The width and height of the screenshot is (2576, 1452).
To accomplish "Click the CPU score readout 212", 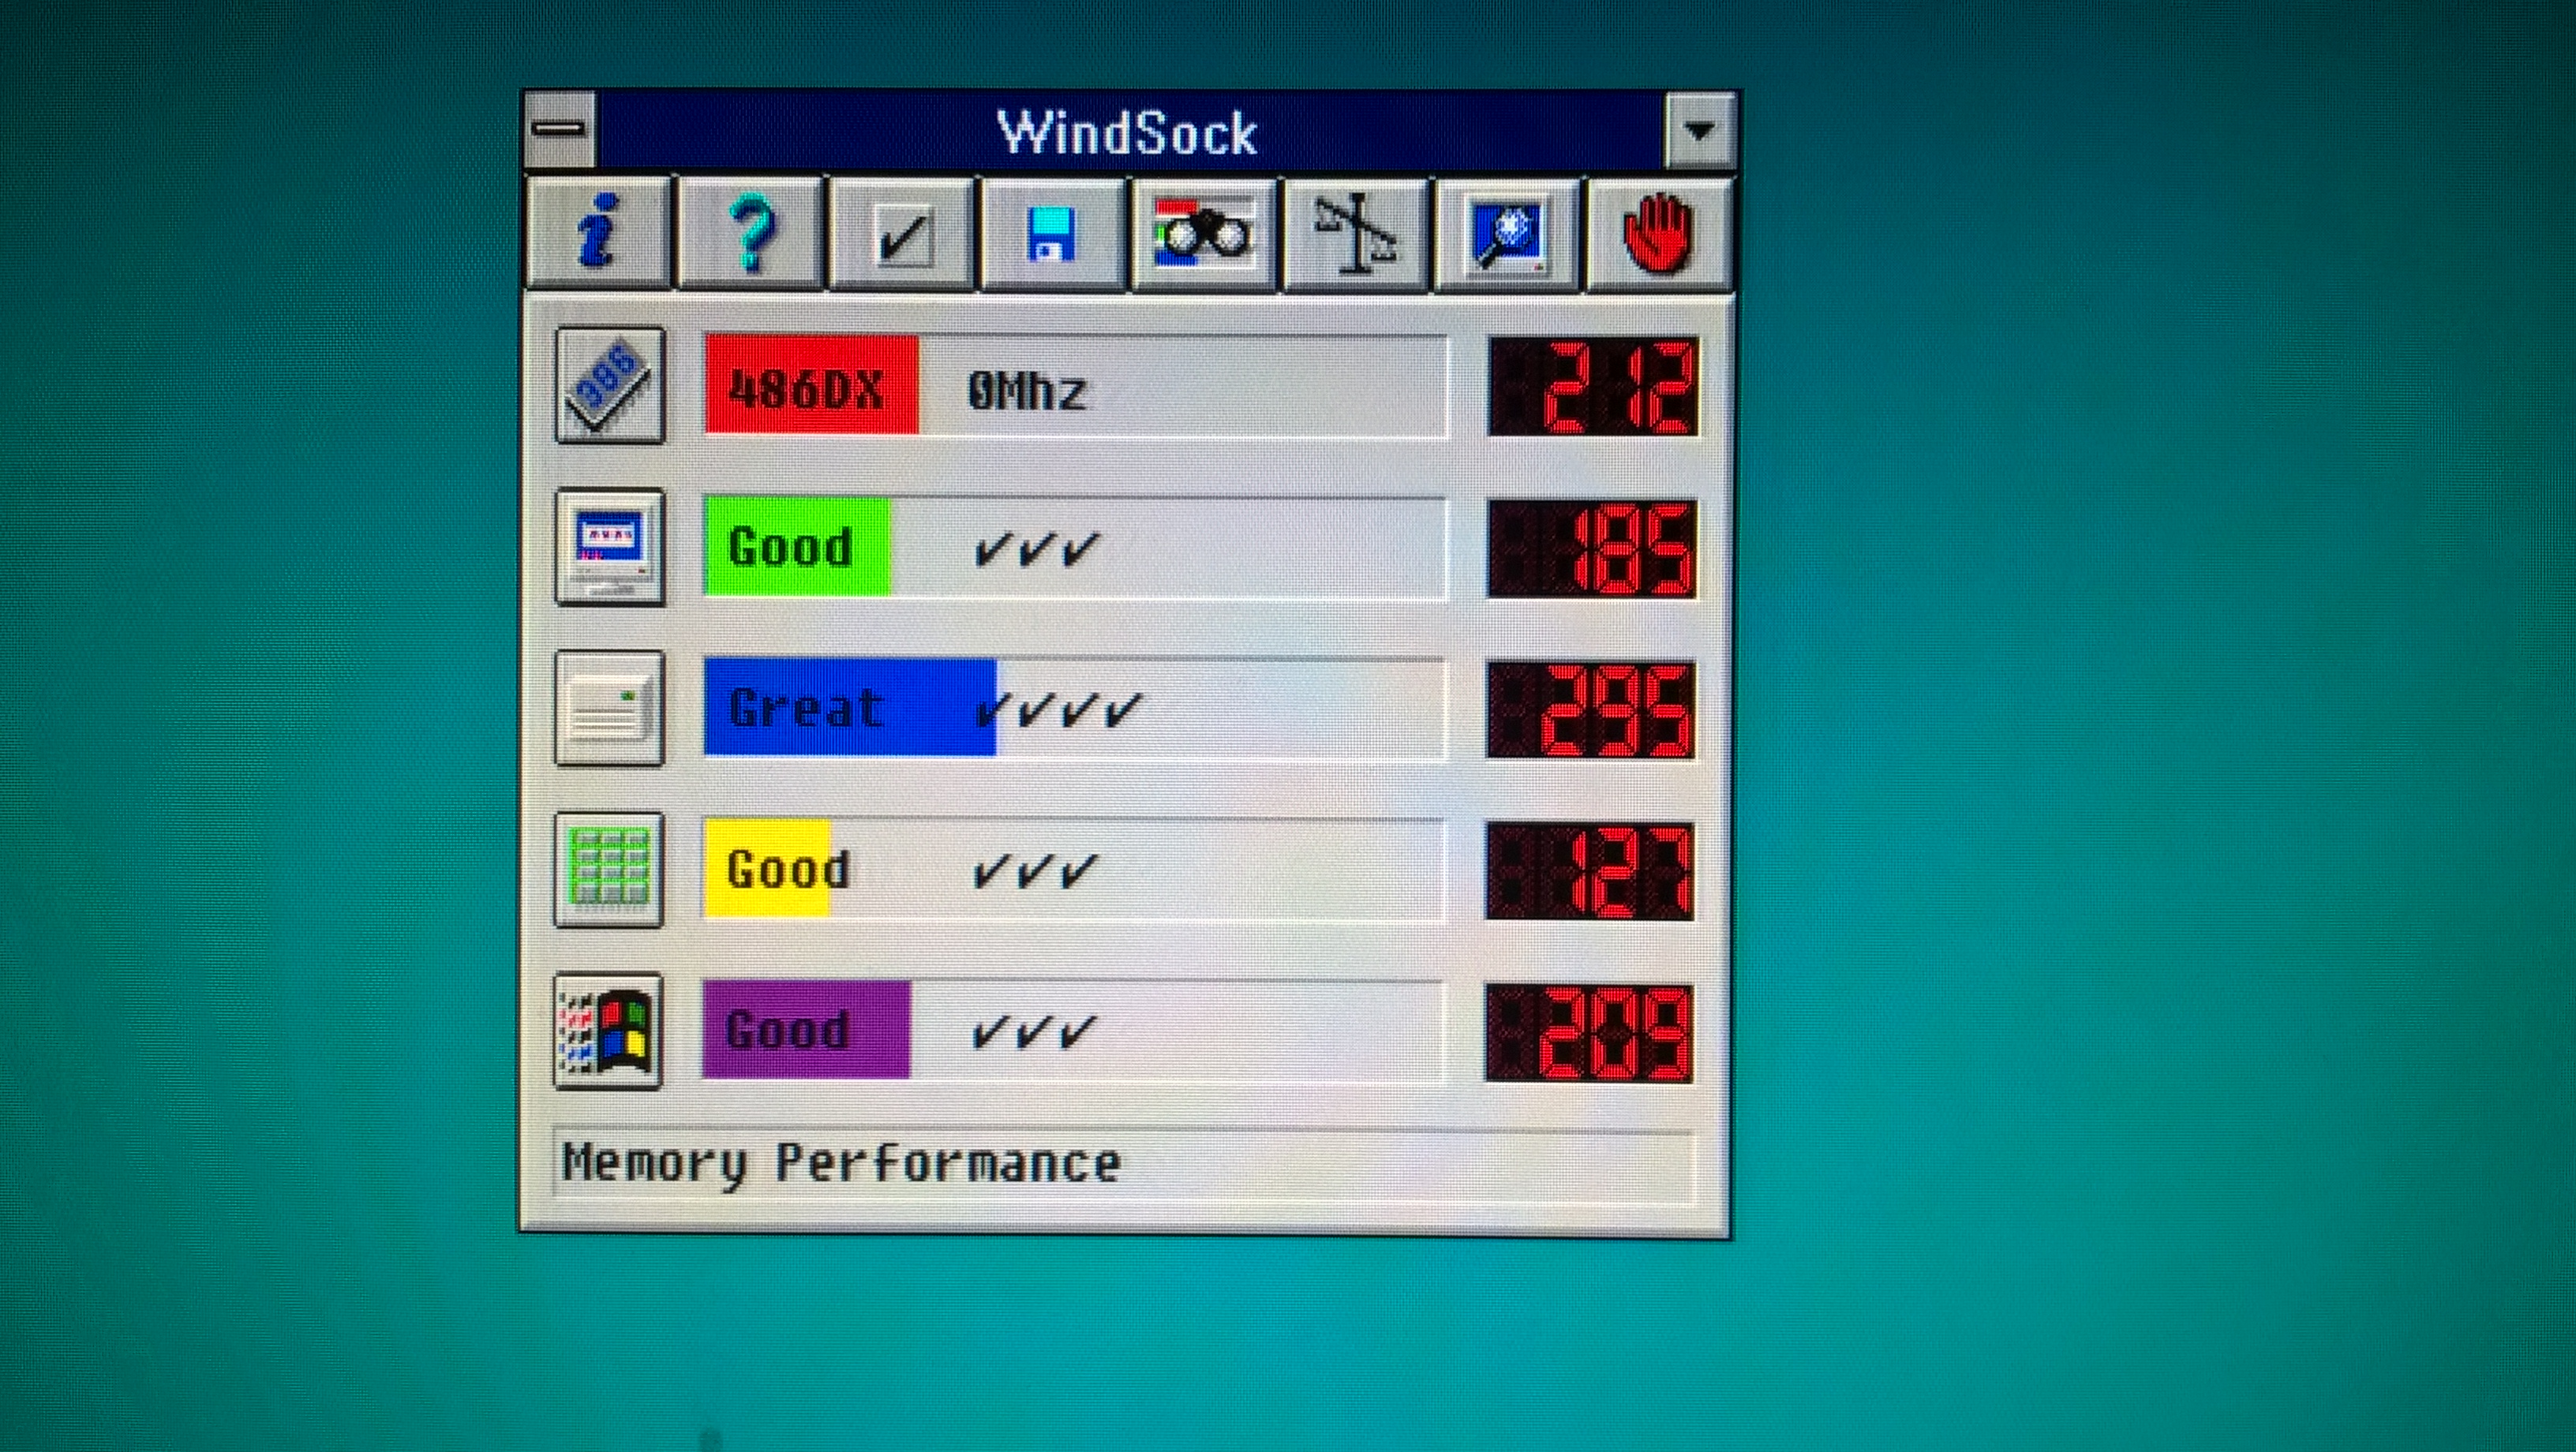I will point(1593,386).
